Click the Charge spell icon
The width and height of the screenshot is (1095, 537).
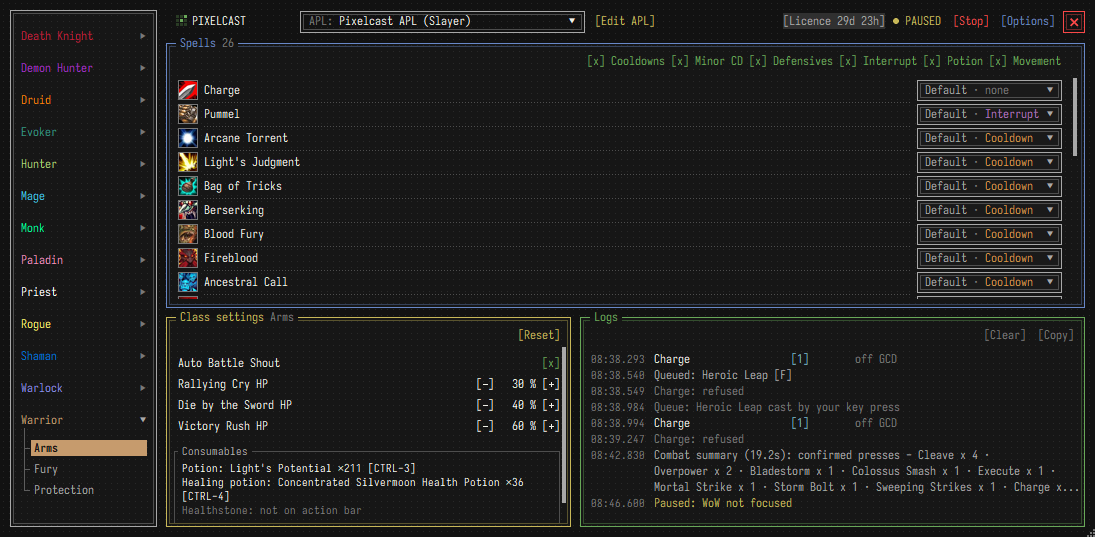(188, 90)
